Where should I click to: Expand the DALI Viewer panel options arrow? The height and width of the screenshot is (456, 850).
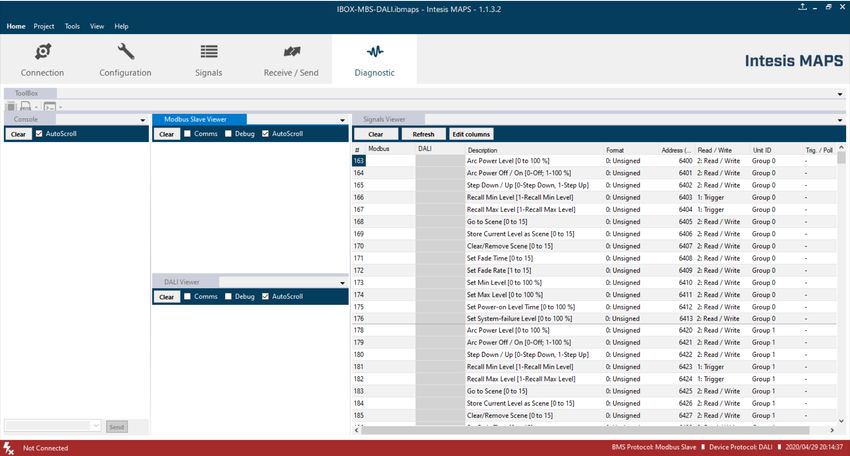click(342, 283)
